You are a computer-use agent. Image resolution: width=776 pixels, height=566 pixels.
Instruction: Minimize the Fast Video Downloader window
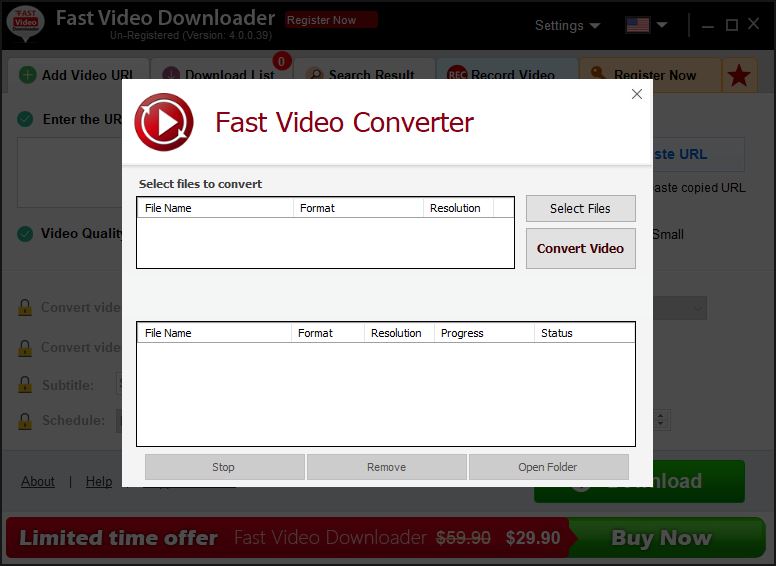(x=708, y=25)
